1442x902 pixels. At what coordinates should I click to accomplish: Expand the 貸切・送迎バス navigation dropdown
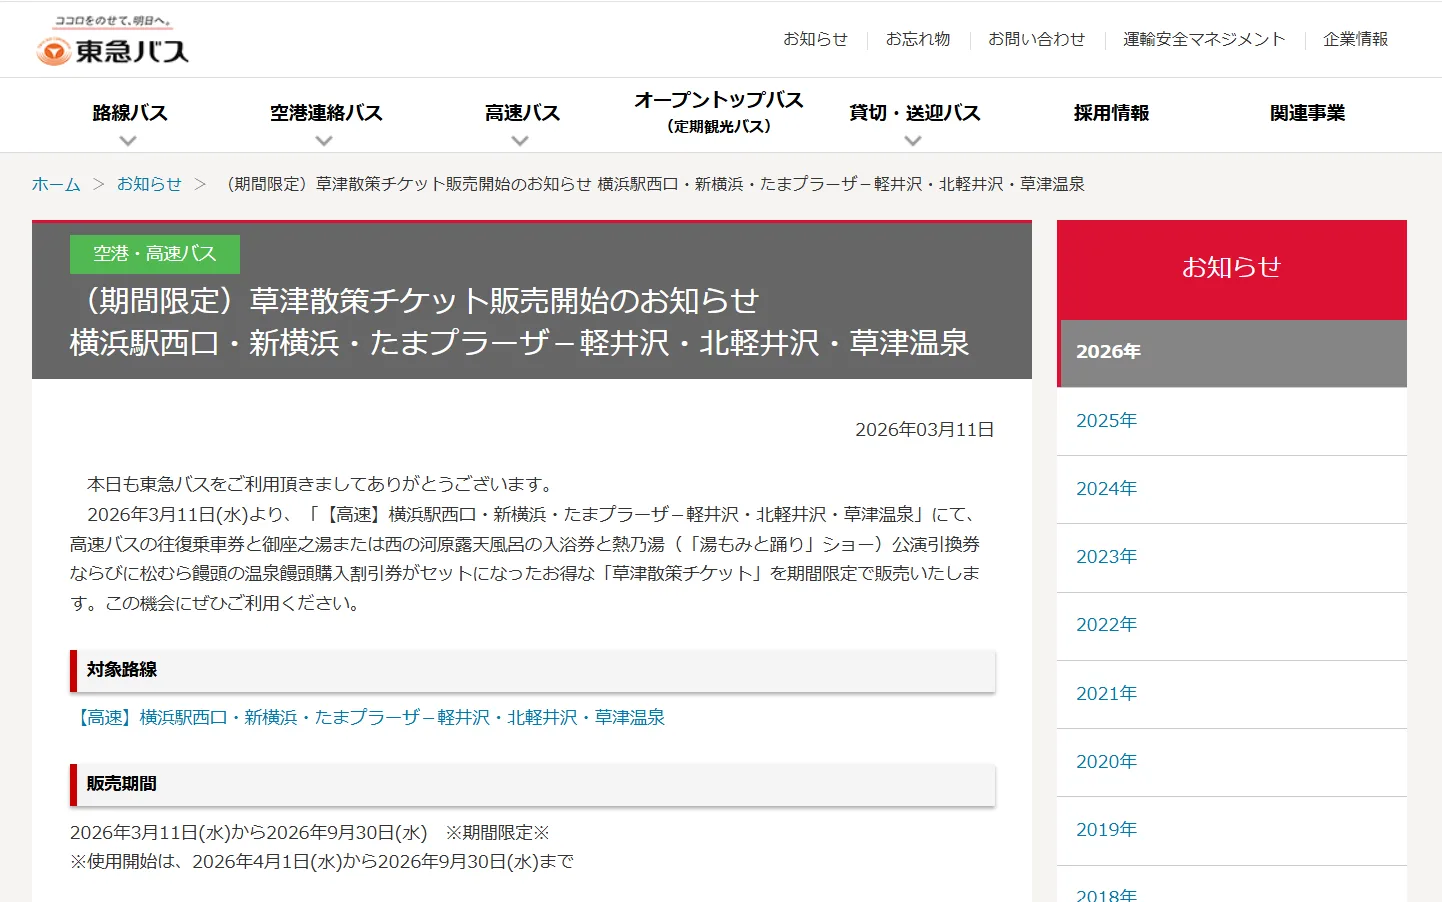coord(913,113)
